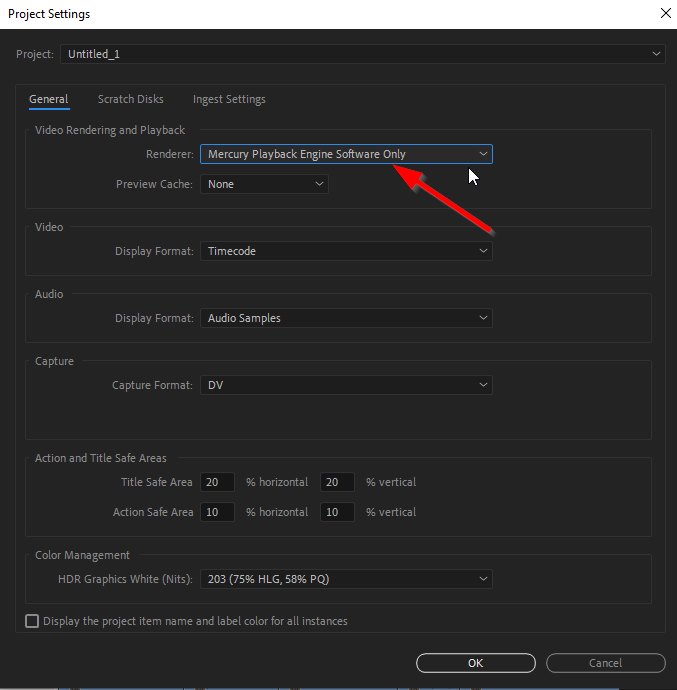The width and height of the screenshot is (677, 690).
Task: Open the Preview Cache dropdown
Action: [264, 184]
